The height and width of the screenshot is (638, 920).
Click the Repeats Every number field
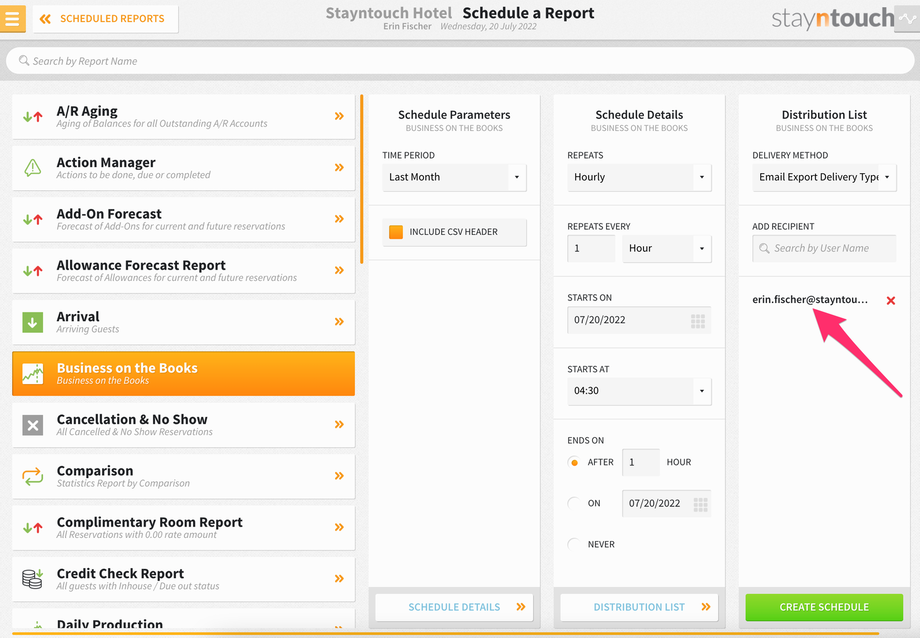click(591, 248)
